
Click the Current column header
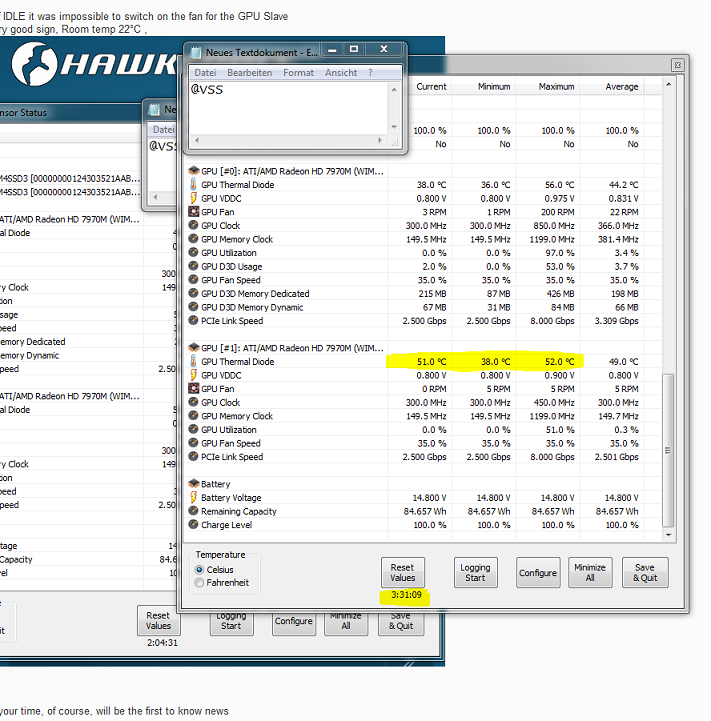coord(431,86)
